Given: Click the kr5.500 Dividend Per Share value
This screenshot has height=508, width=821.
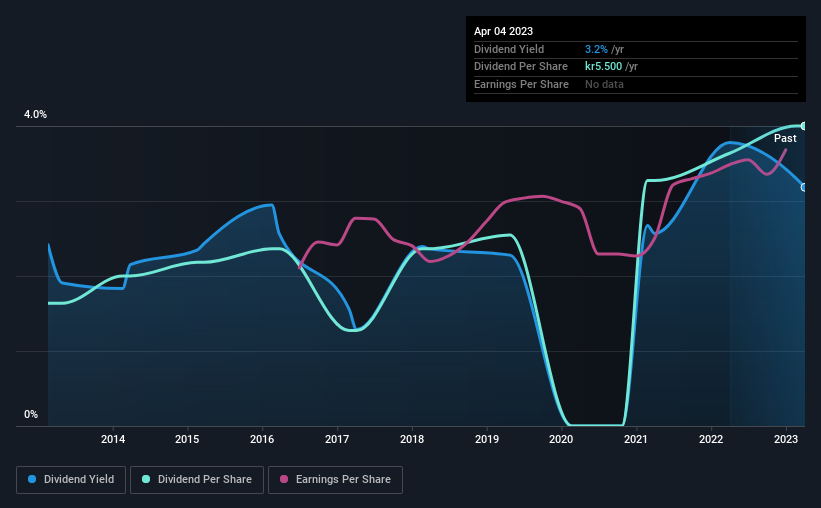Looking at the screenshot, I should pos(603,67).
